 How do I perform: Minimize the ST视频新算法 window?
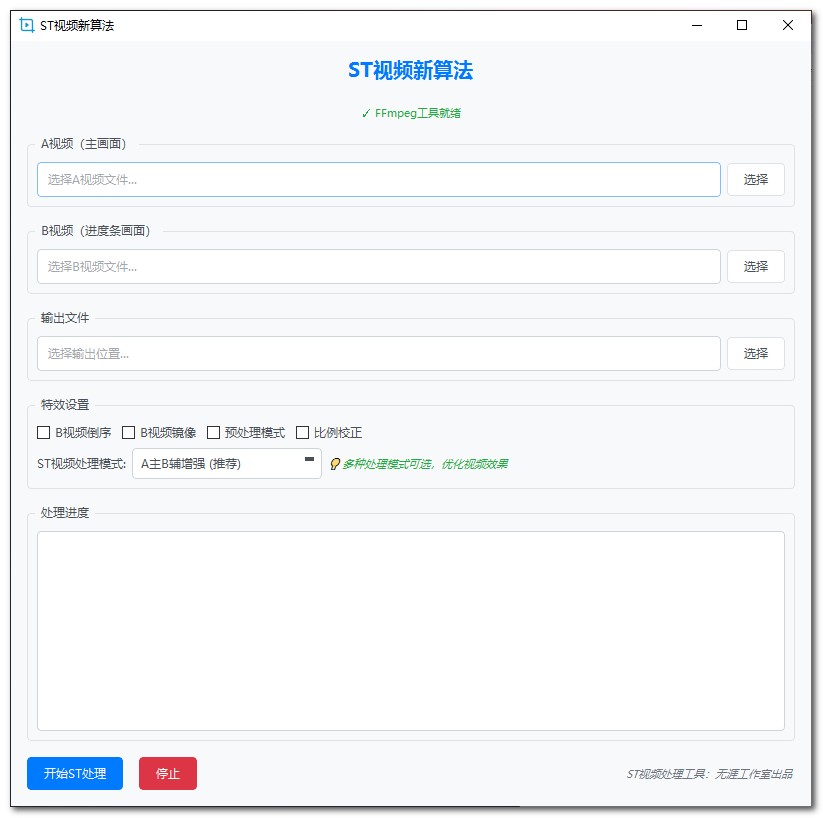click(697, 25)
